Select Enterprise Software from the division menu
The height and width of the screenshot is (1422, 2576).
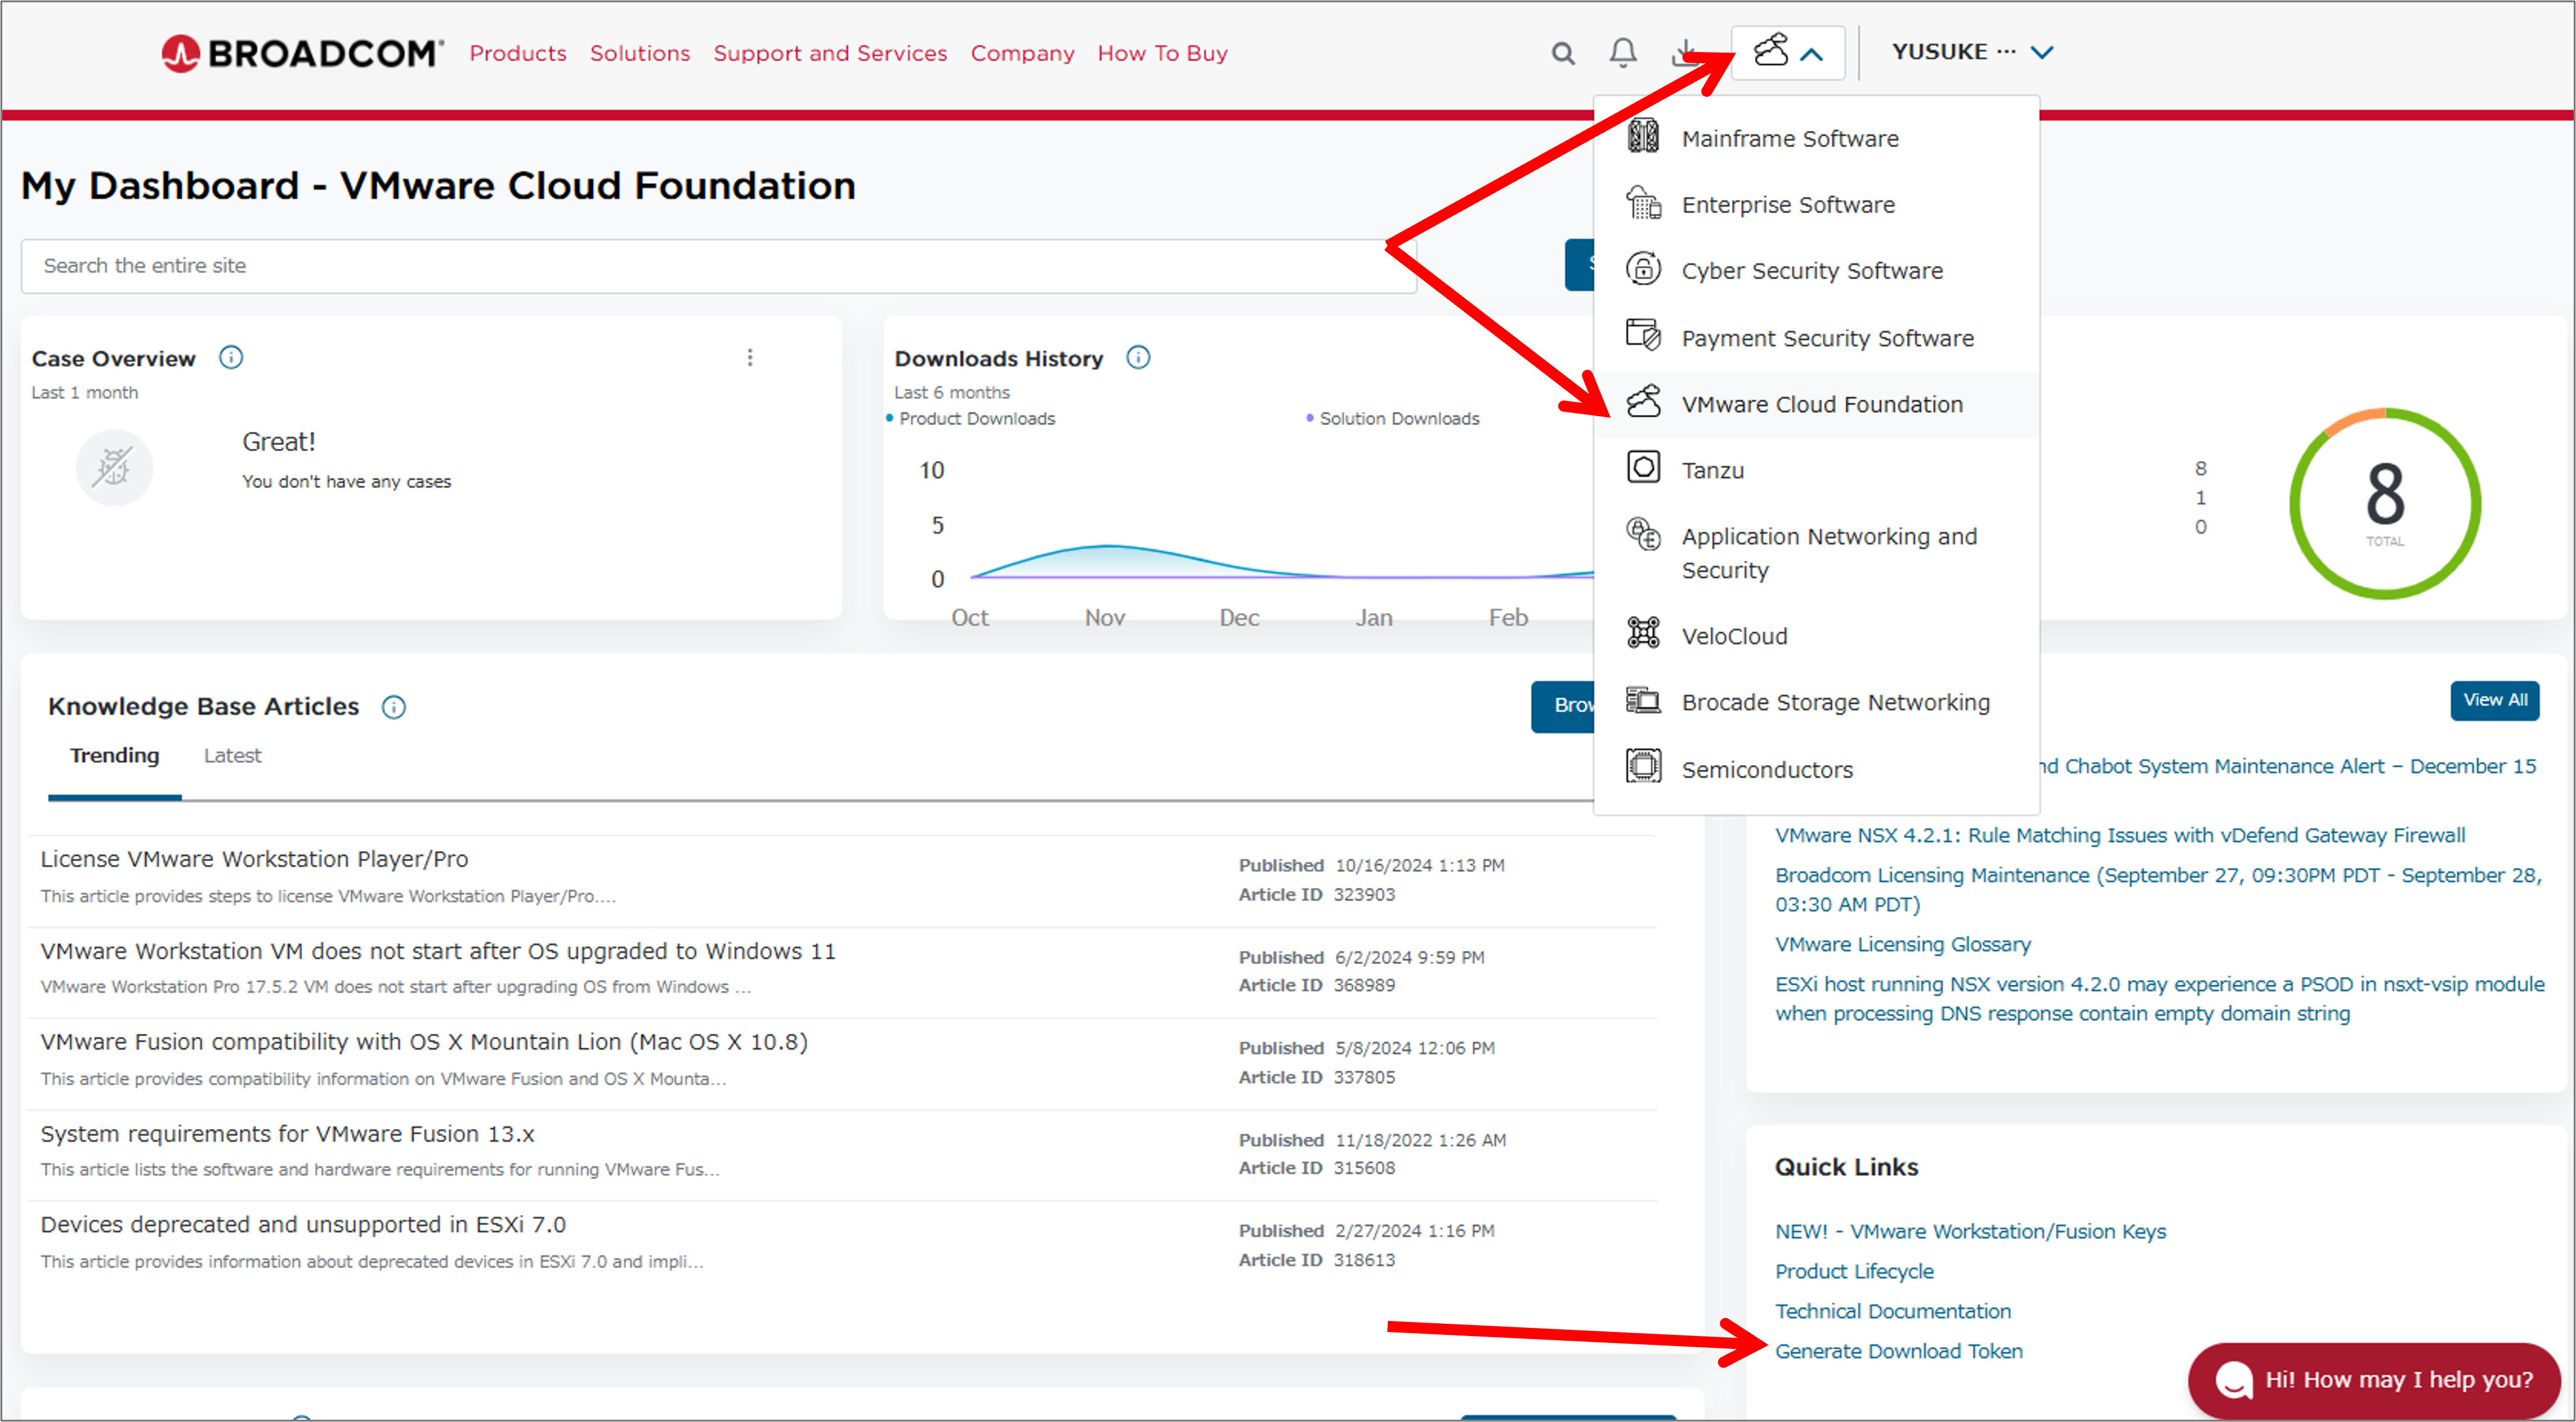click(1816, 205)
